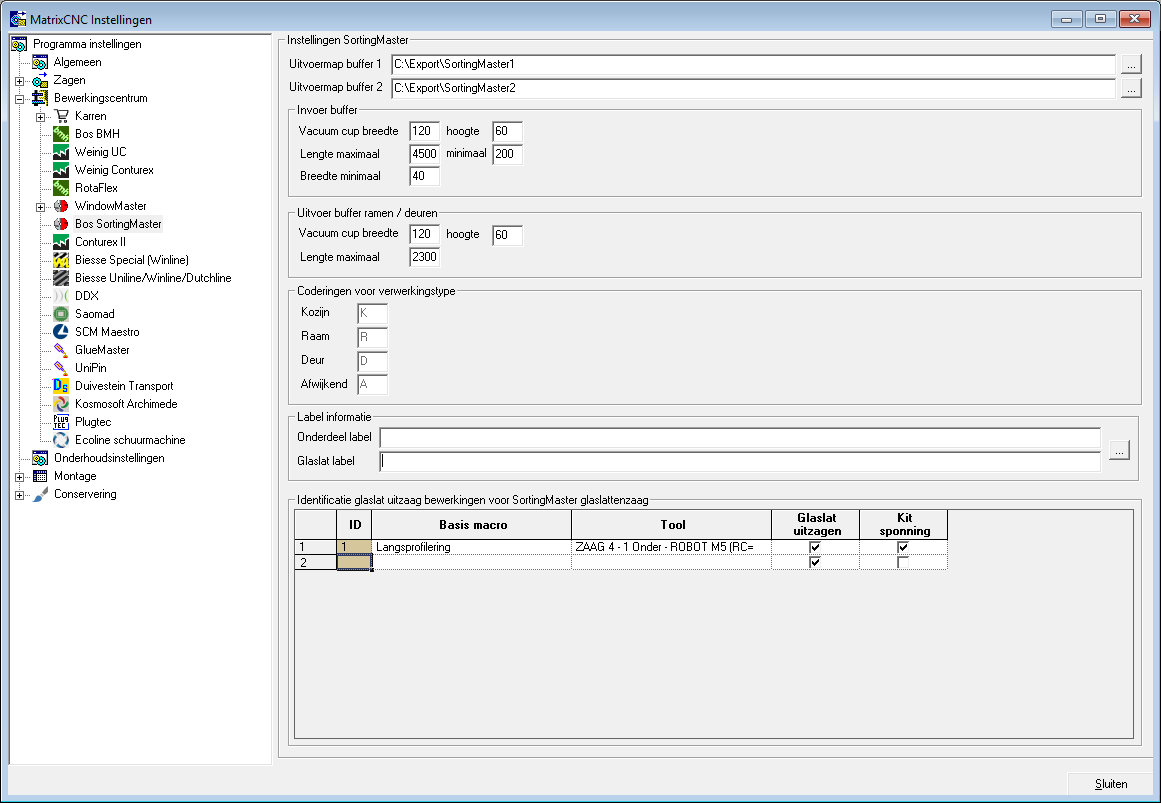Collapse the Bewerkingscentrum tree node
1161x803 pixels.
point(19,99)
